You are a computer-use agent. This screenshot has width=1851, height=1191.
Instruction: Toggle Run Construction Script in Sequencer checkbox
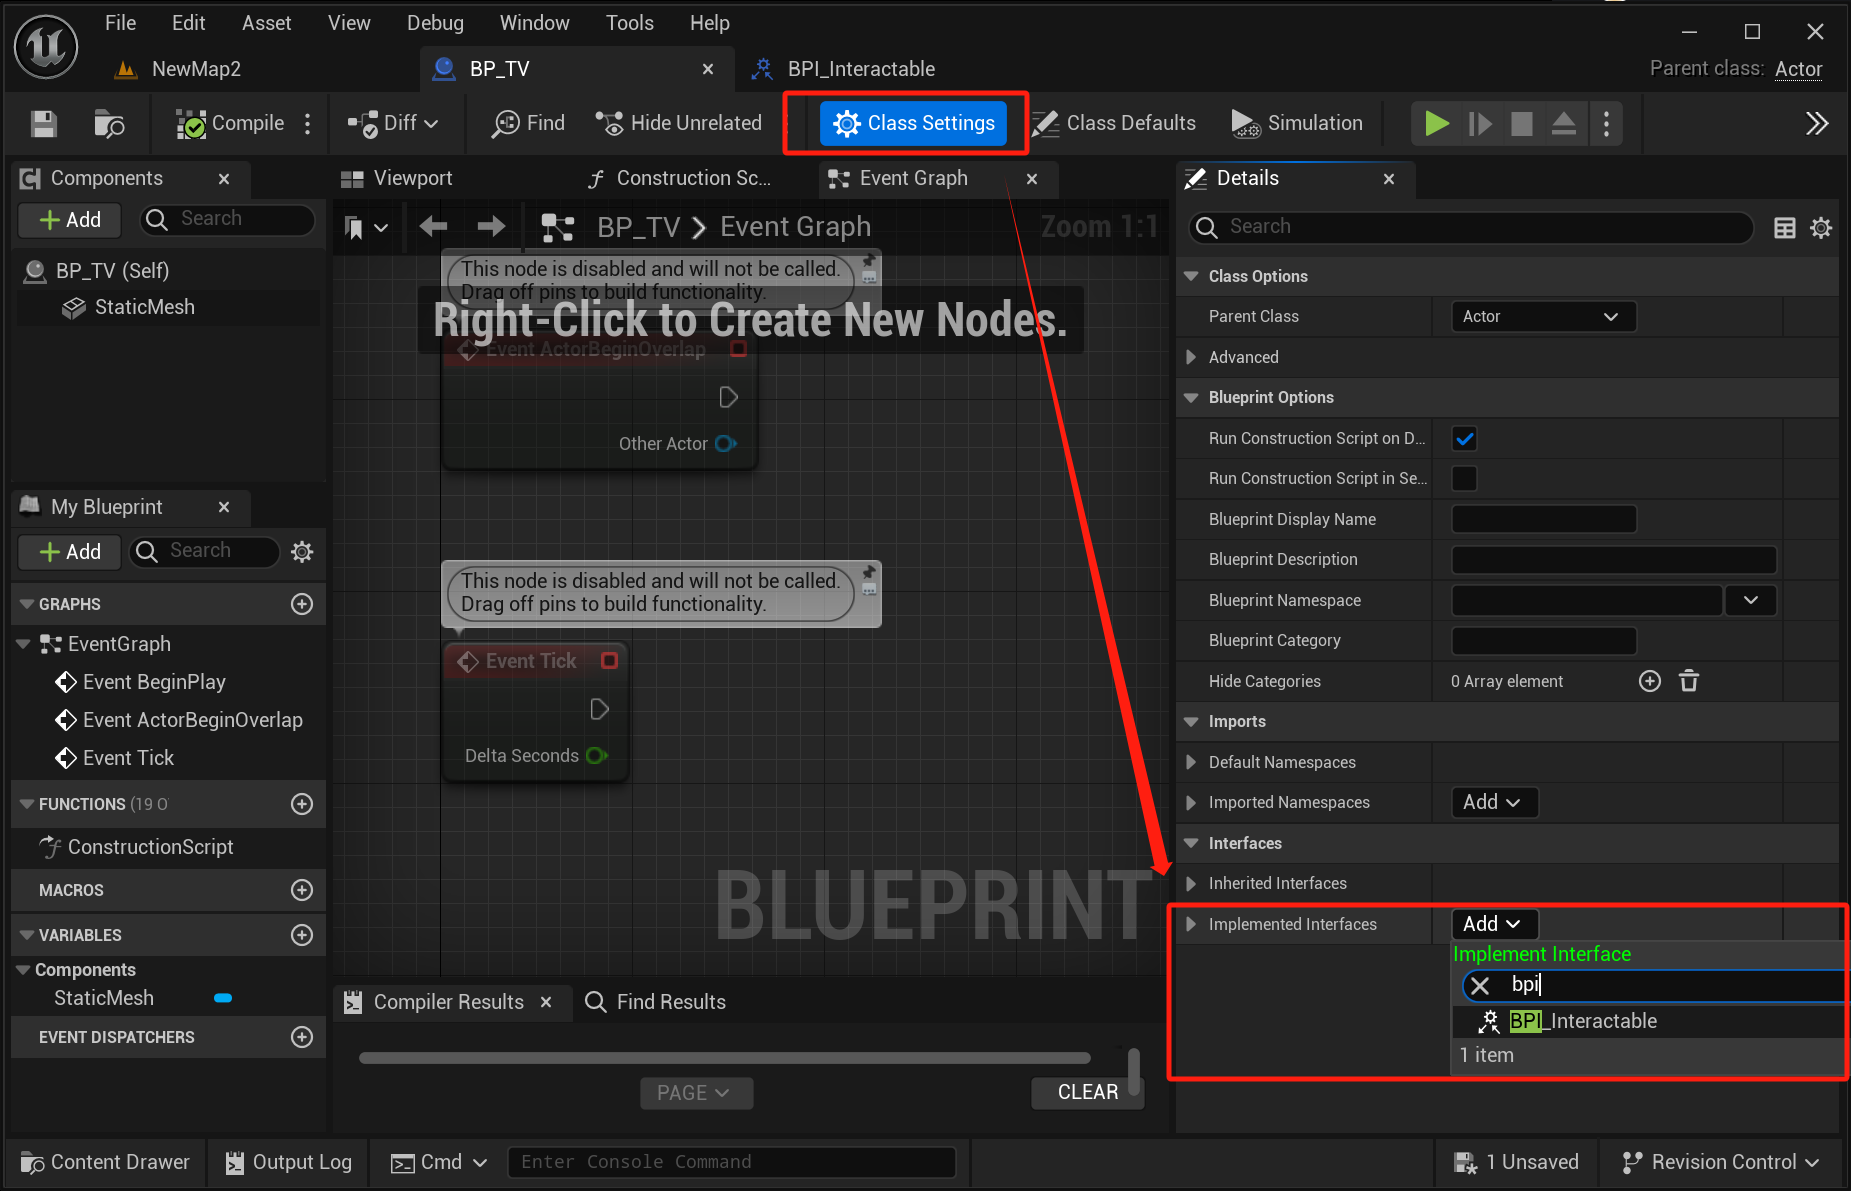coord(1464,478)
